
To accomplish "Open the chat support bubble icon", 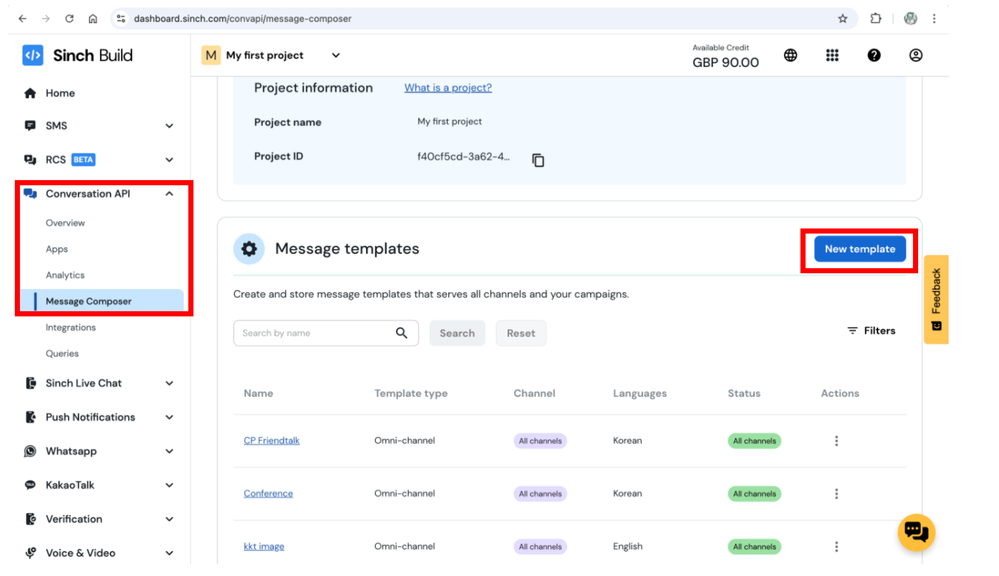I will pos(915,532).
